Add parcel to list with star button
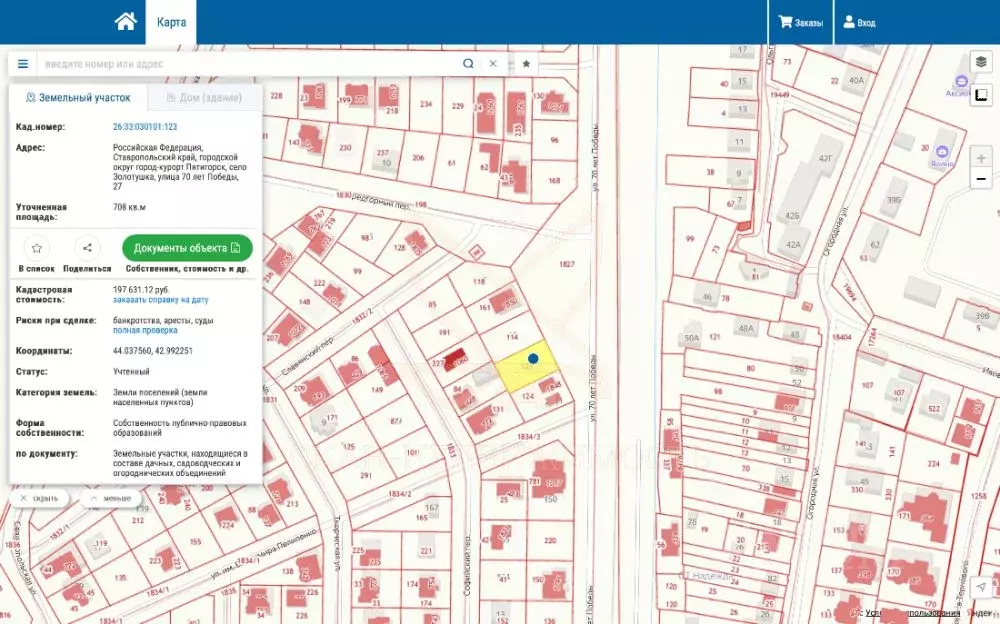The image size is (1000, 624). click(36, 248)
